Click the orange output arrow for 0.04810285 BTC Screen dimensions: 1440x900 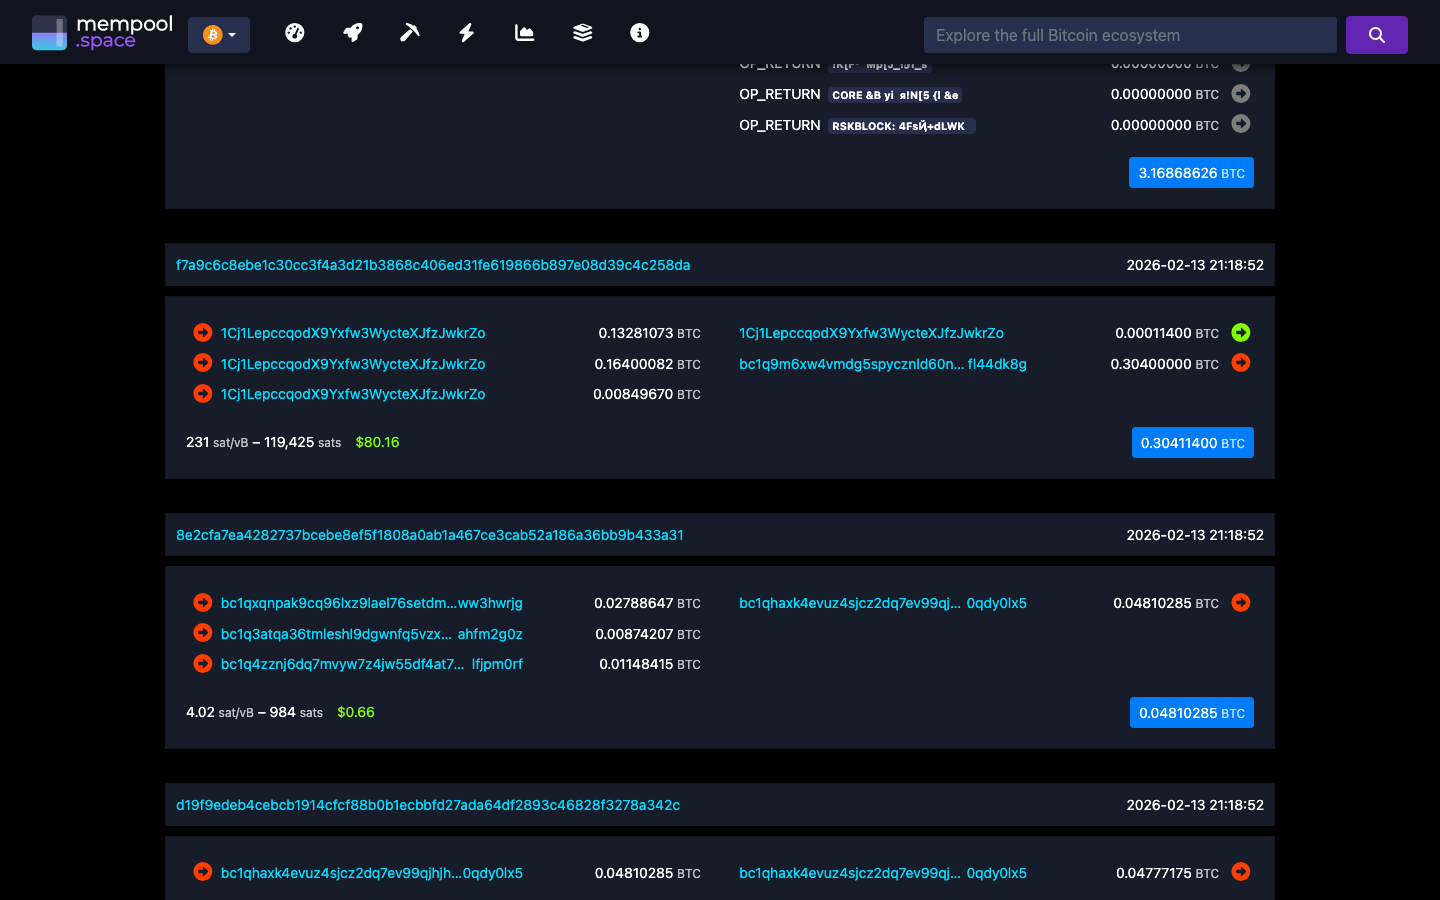tap(1240, 602)
